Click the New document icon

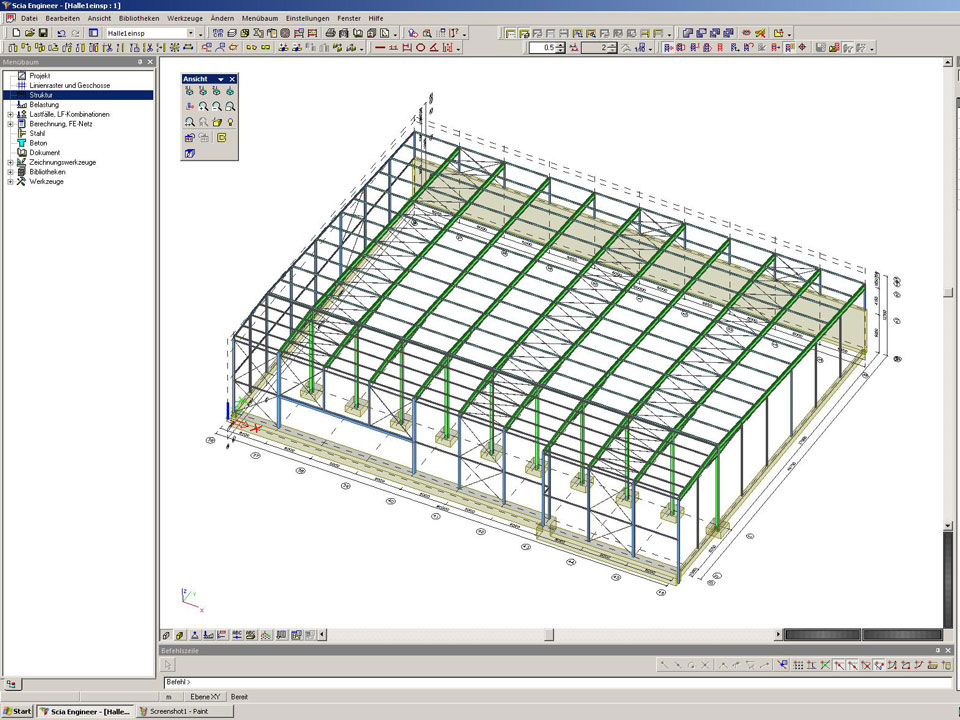coord(17,33)
